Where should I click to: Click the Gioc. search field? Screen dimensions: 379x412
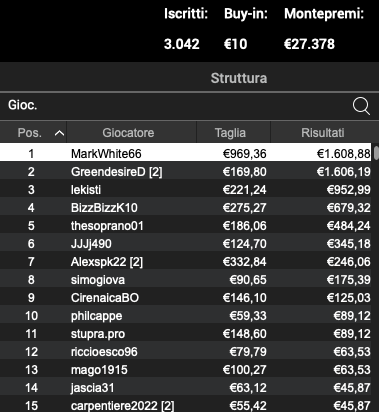[x=173, y=106]
